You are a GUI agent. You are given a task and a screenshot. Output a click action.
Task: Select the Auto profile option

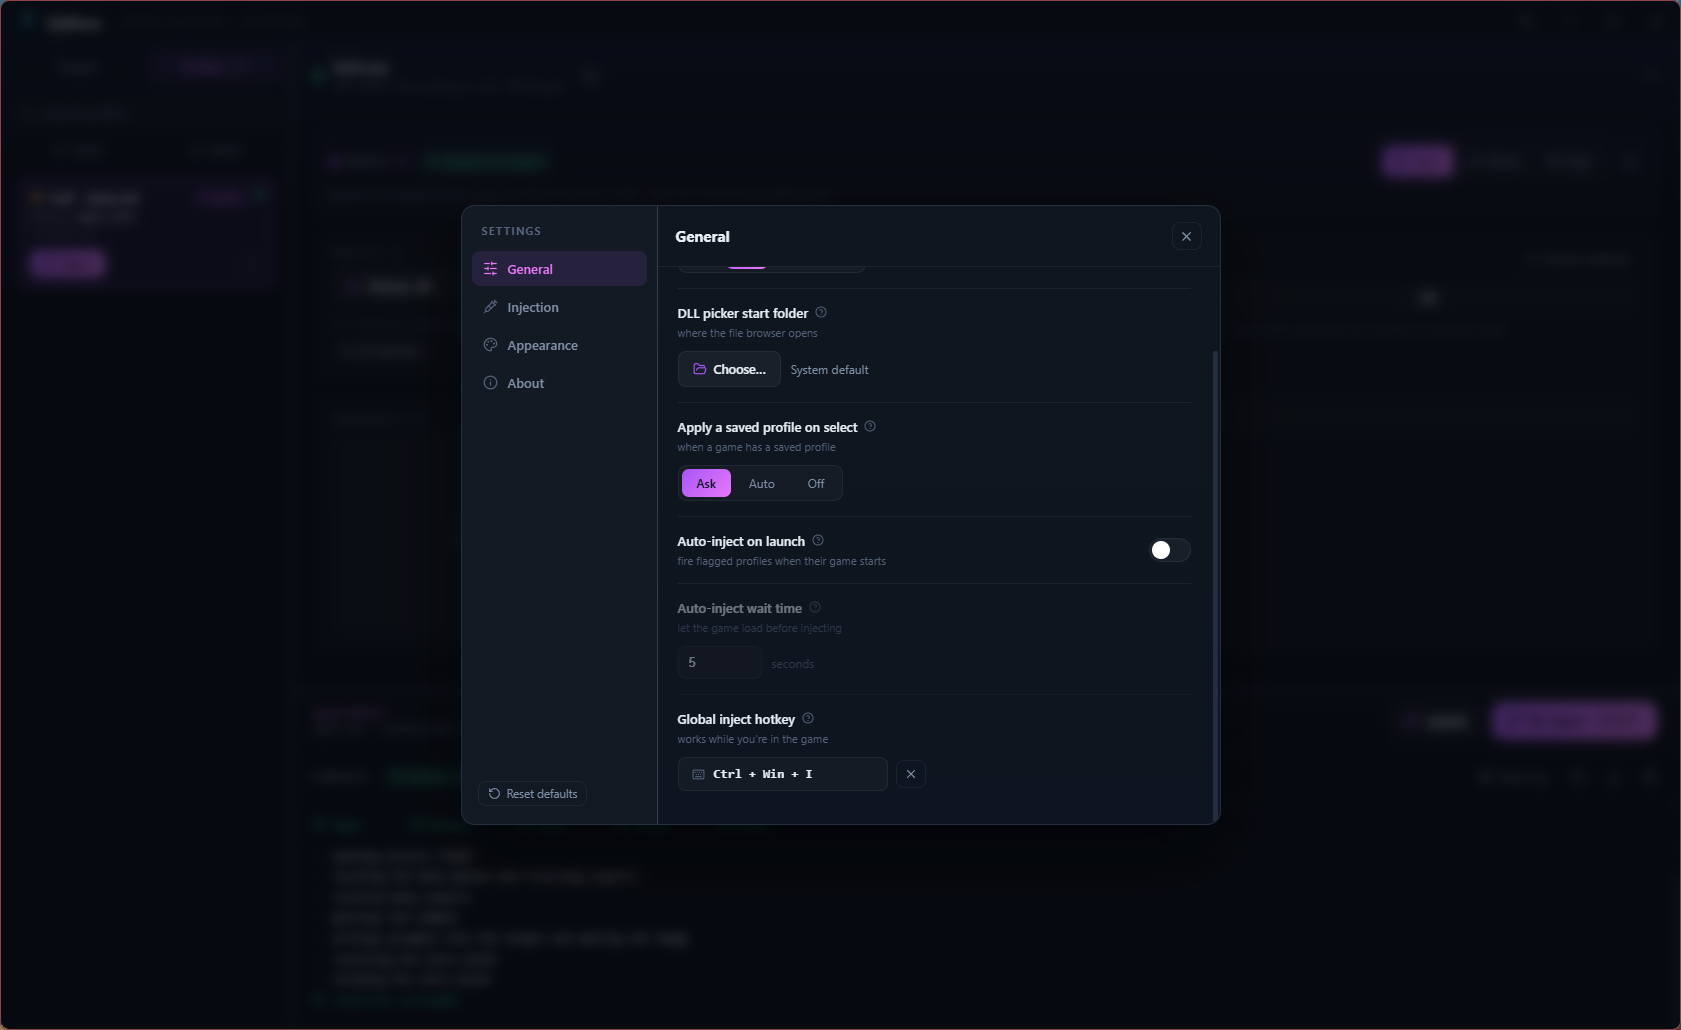762,483
